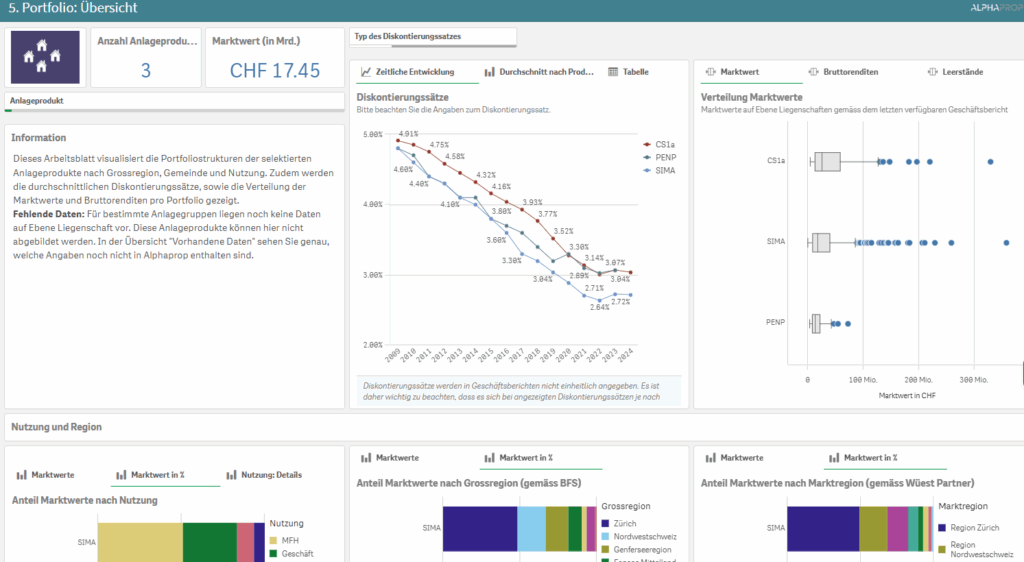
Task: Click the table icon beside Tabelle
Action: click(613, 73)
